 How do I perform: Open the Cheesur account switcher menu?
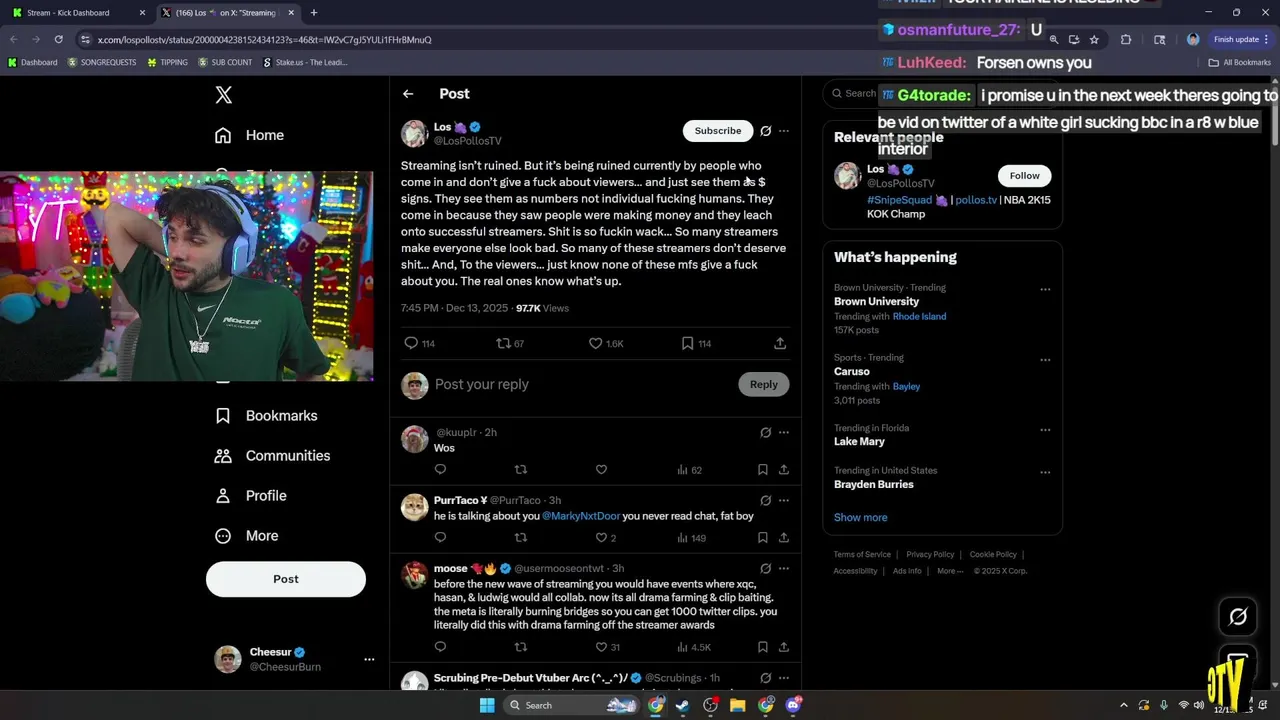point(369,659)
